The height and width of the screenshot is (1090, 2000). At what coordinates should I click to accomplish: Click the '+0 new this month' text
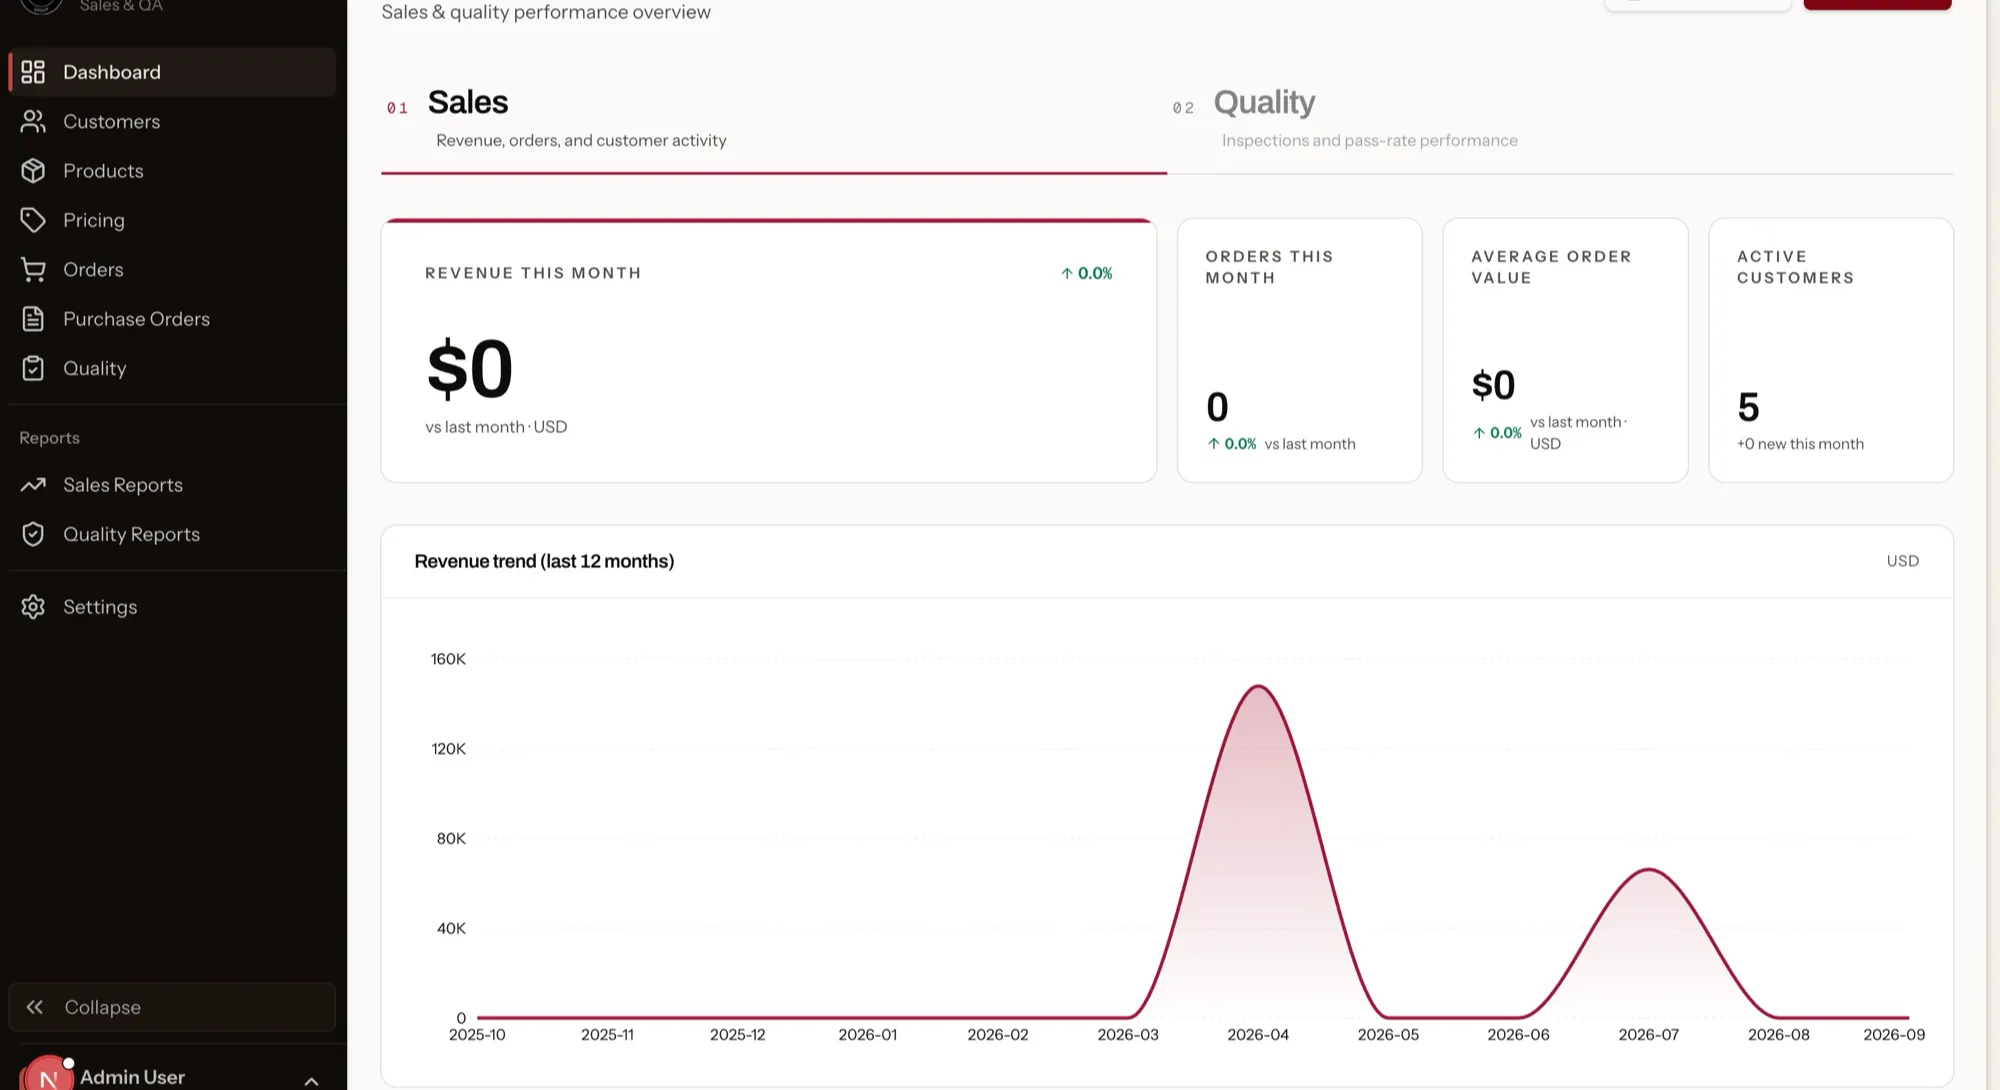pyautogui.click(x=1800, y=444)
